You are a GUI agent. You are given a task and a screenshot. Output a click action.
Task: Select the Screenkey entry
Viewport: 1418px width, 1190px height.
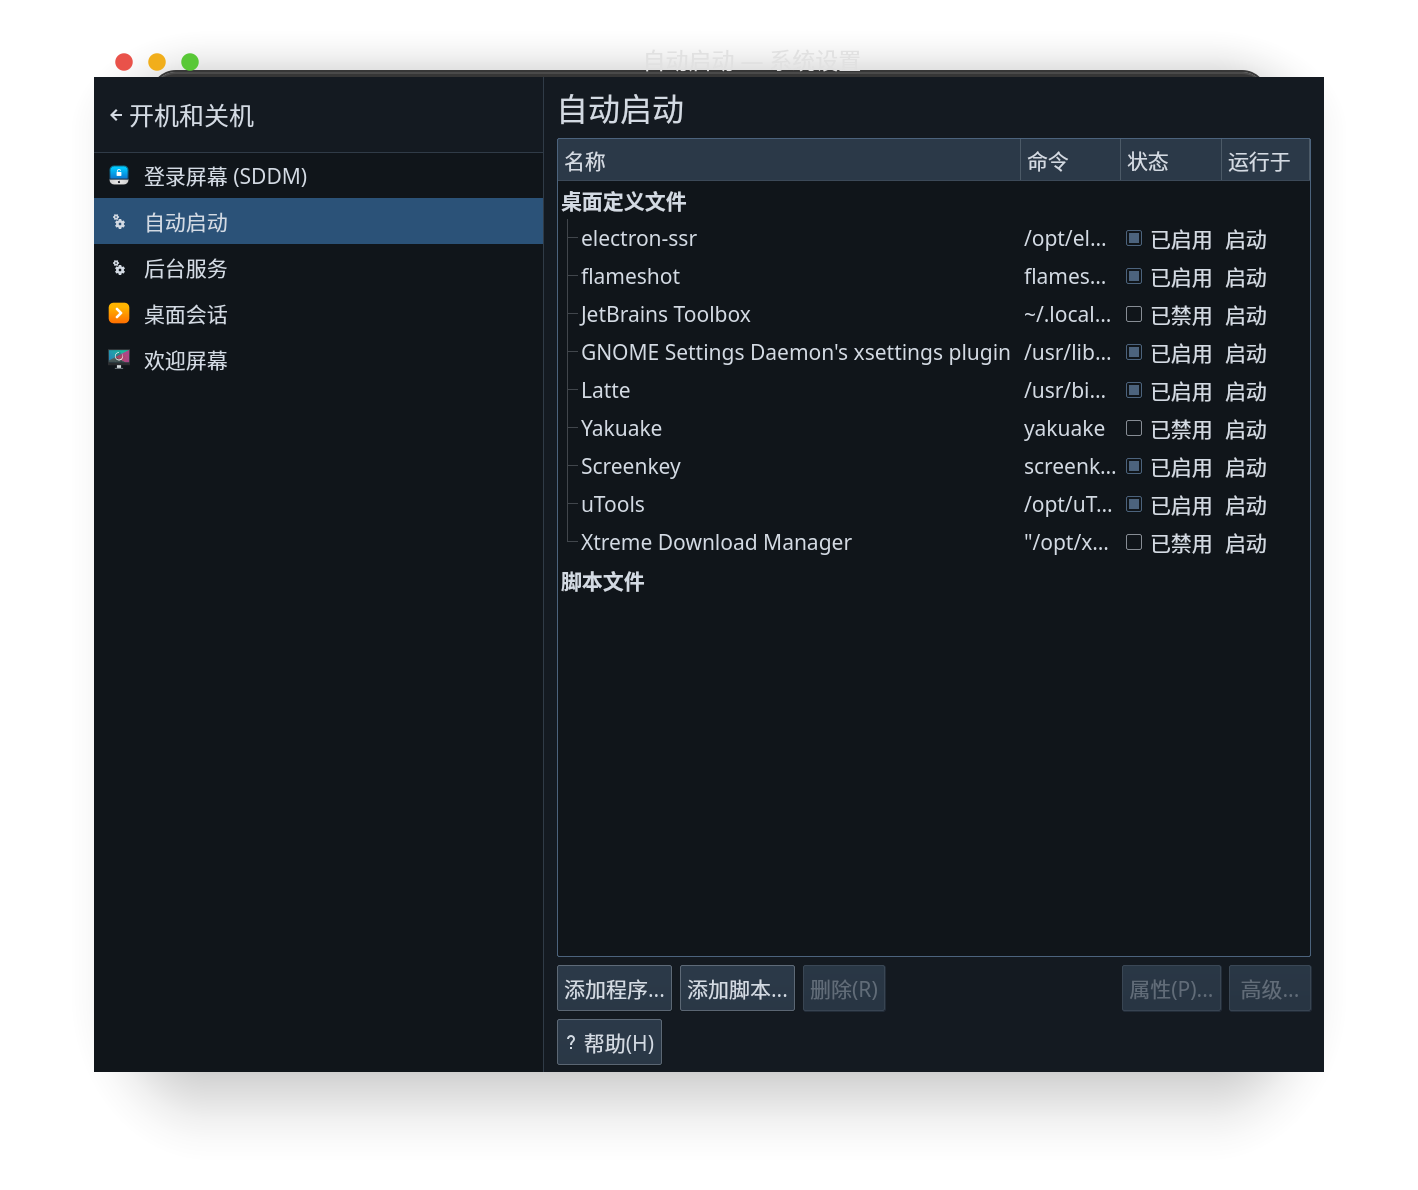[631, 467]
